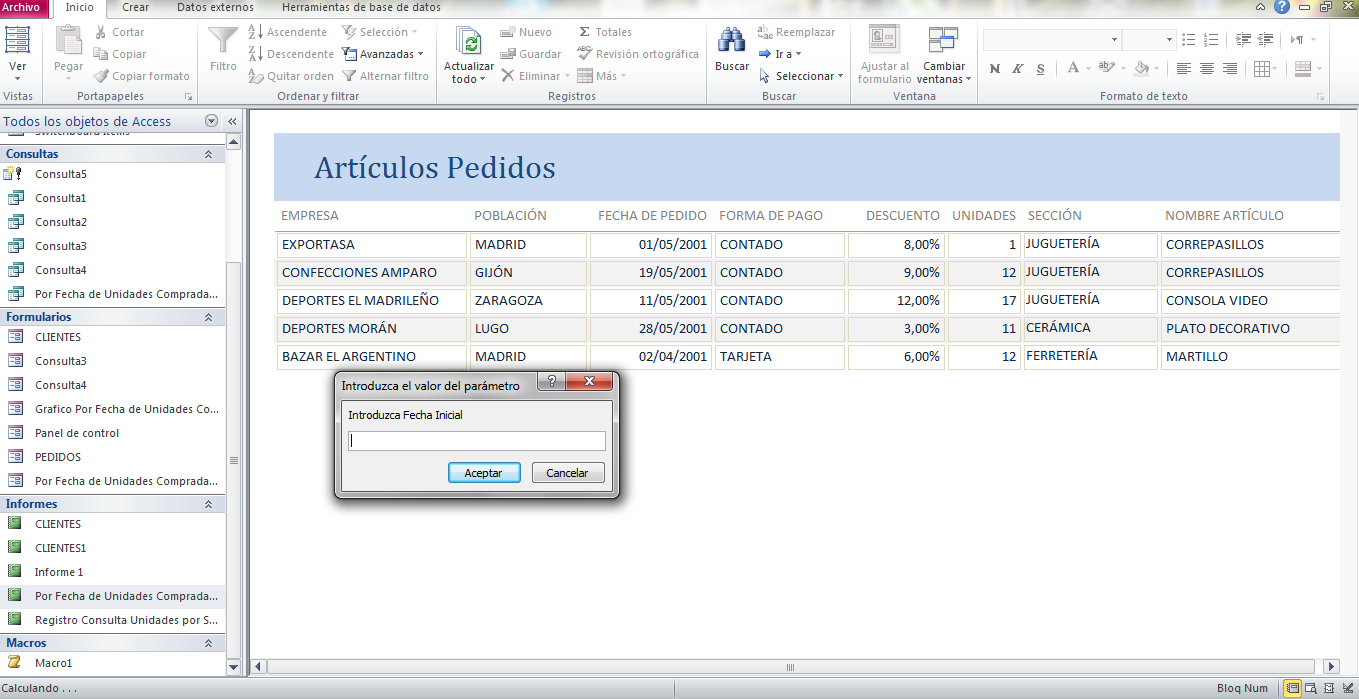Click the dialog help question button
The width and height of the screenshot is (1359, 699).
click(x=551, y=381)
